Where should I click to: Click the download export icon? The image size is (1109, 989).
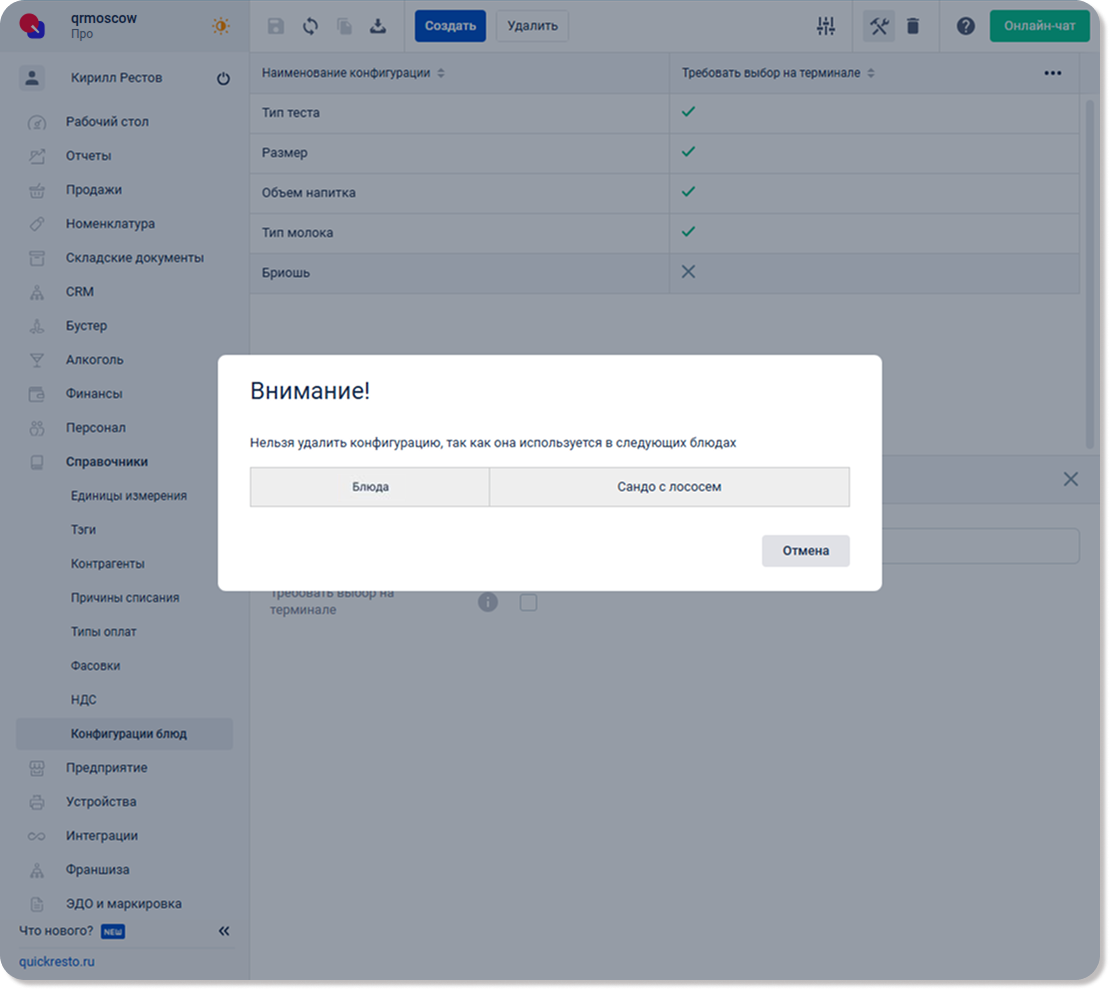[x=378, y=26]
